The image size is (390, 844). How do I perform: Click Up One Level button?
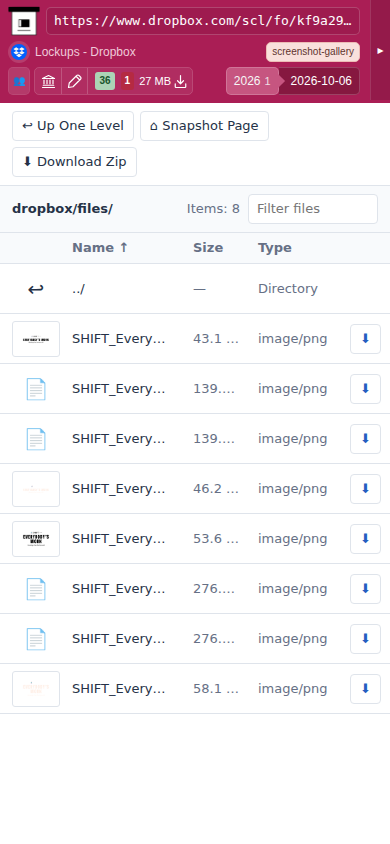tap(73, 126)
